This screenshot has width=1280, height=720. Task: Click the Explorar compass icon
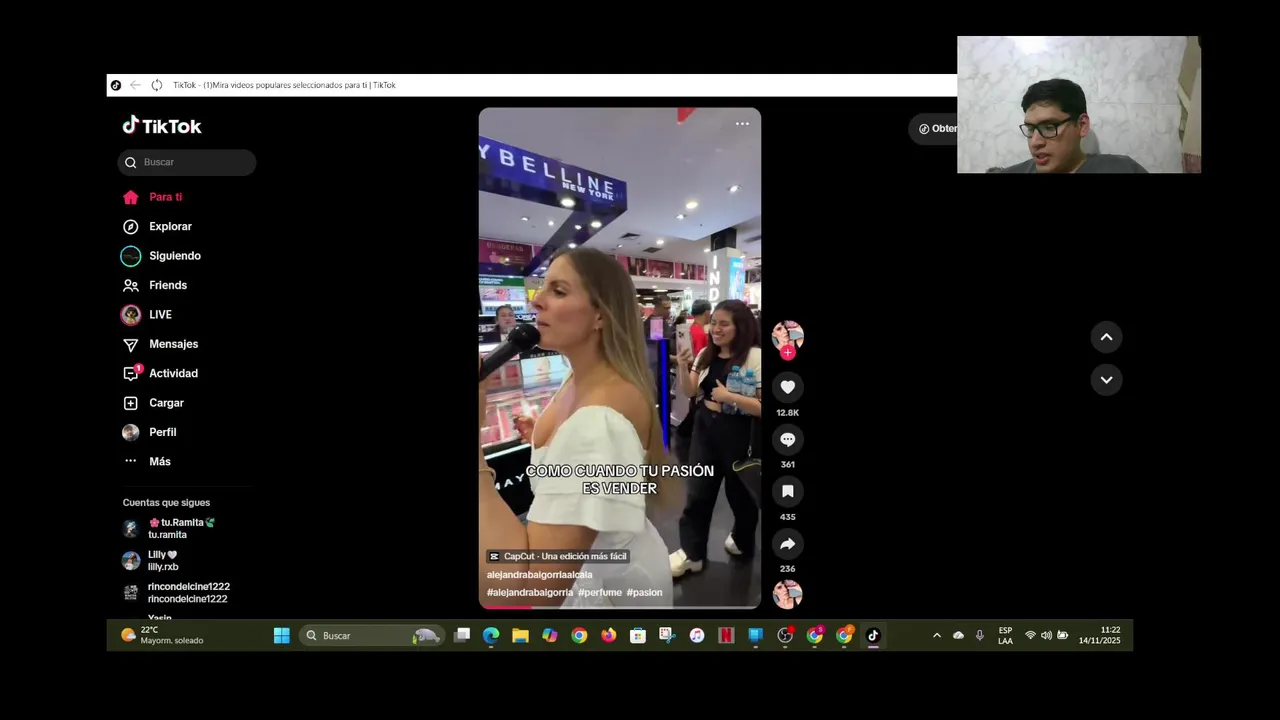click(131, 227)
